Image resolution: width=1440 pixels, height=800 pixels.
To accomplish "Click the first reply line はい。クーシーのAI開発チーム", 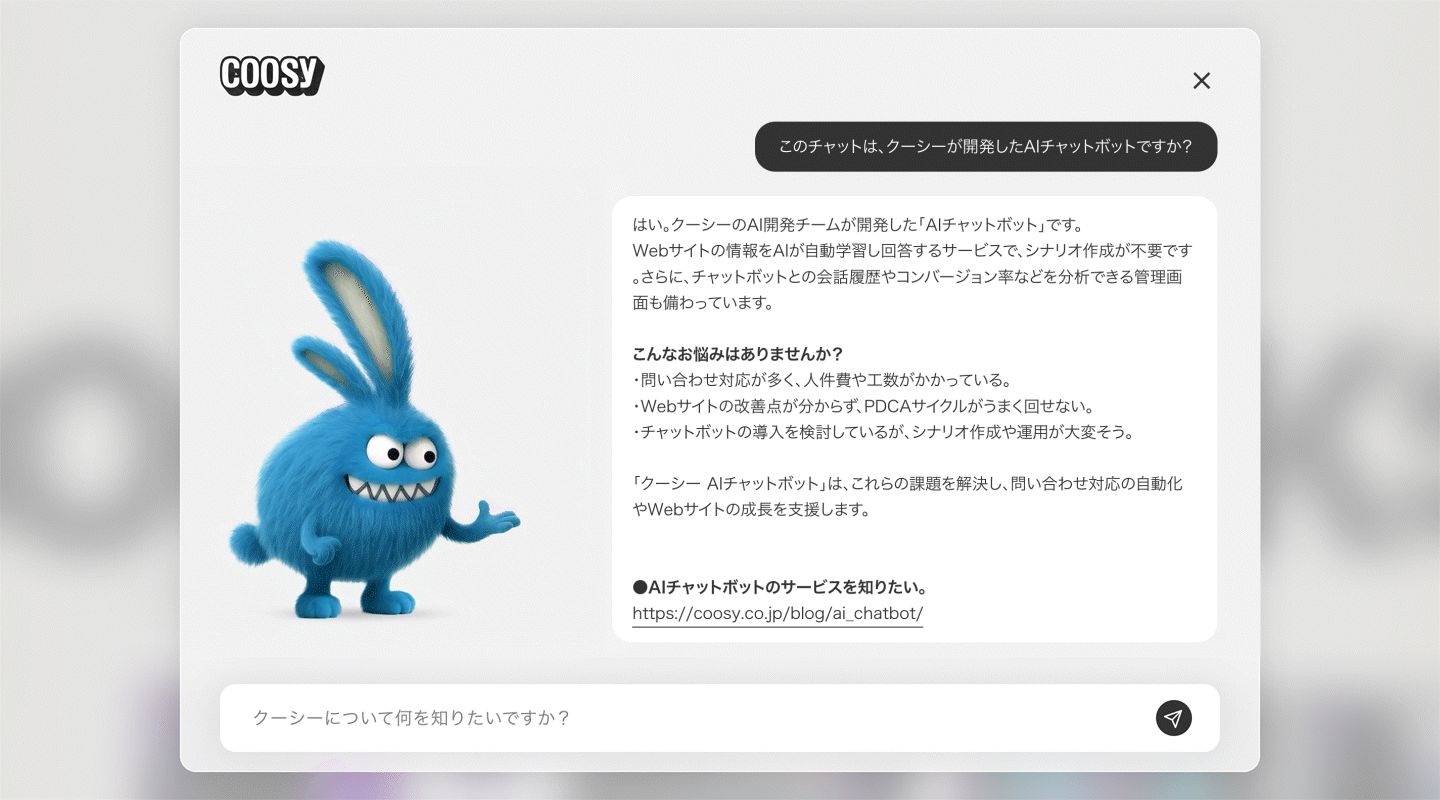I will pyautogui.click(x=858, y=224).
